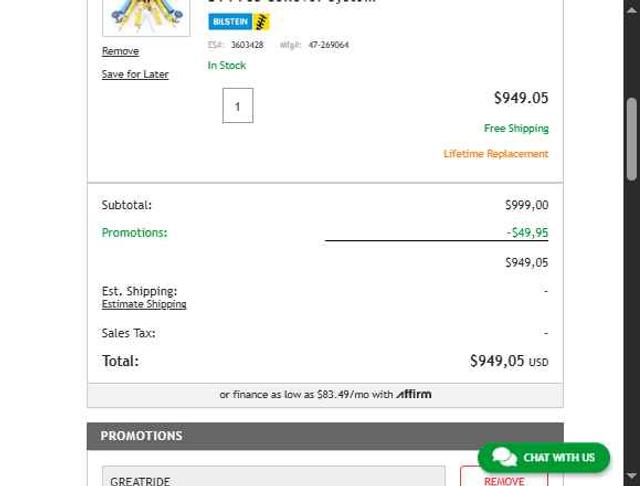Click the scrollbar down arrow
640x486 pixels.
point(631,477)
